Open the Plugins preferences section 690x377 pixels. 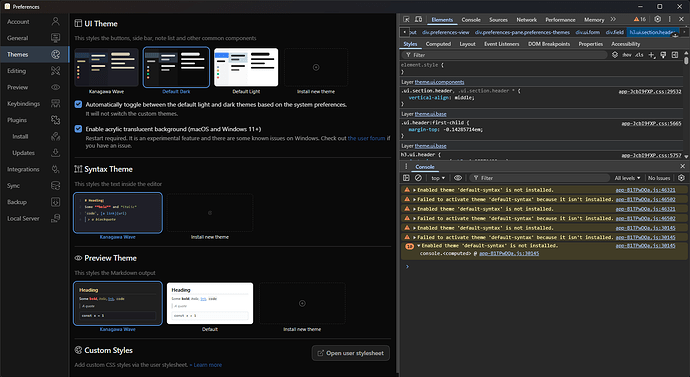34,120
